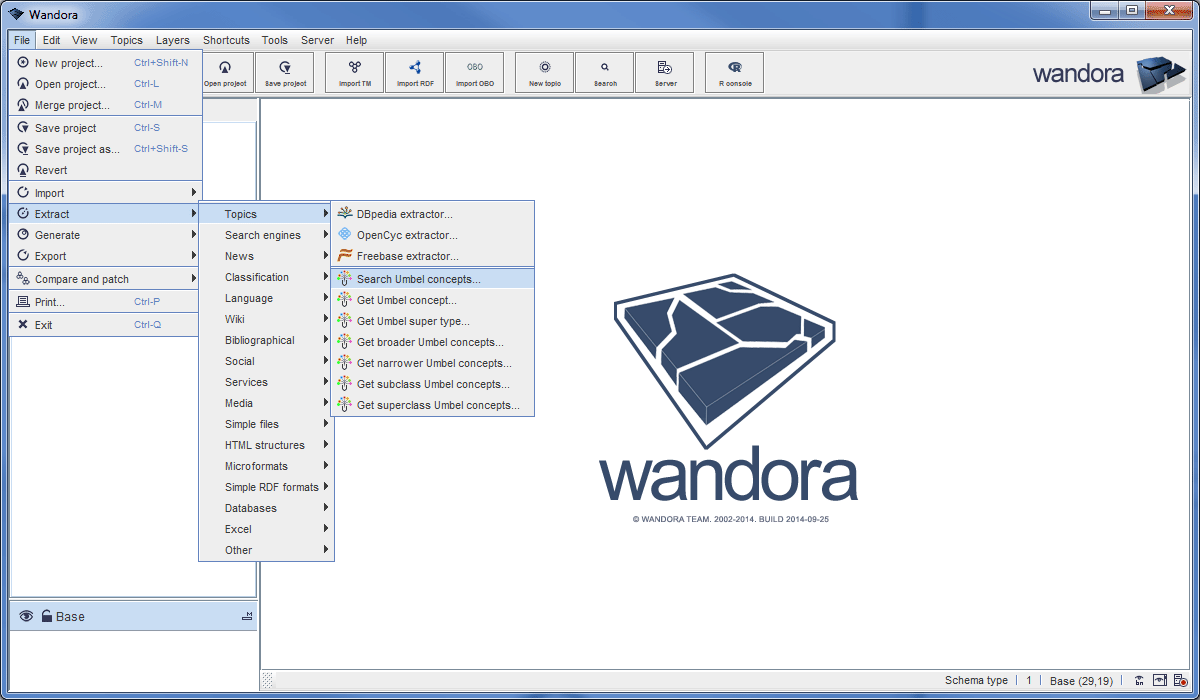Click the Import RDF toolbar button
Viewport: 1200px width, 700px height.
pyautogui.click(x=415, y=73)
